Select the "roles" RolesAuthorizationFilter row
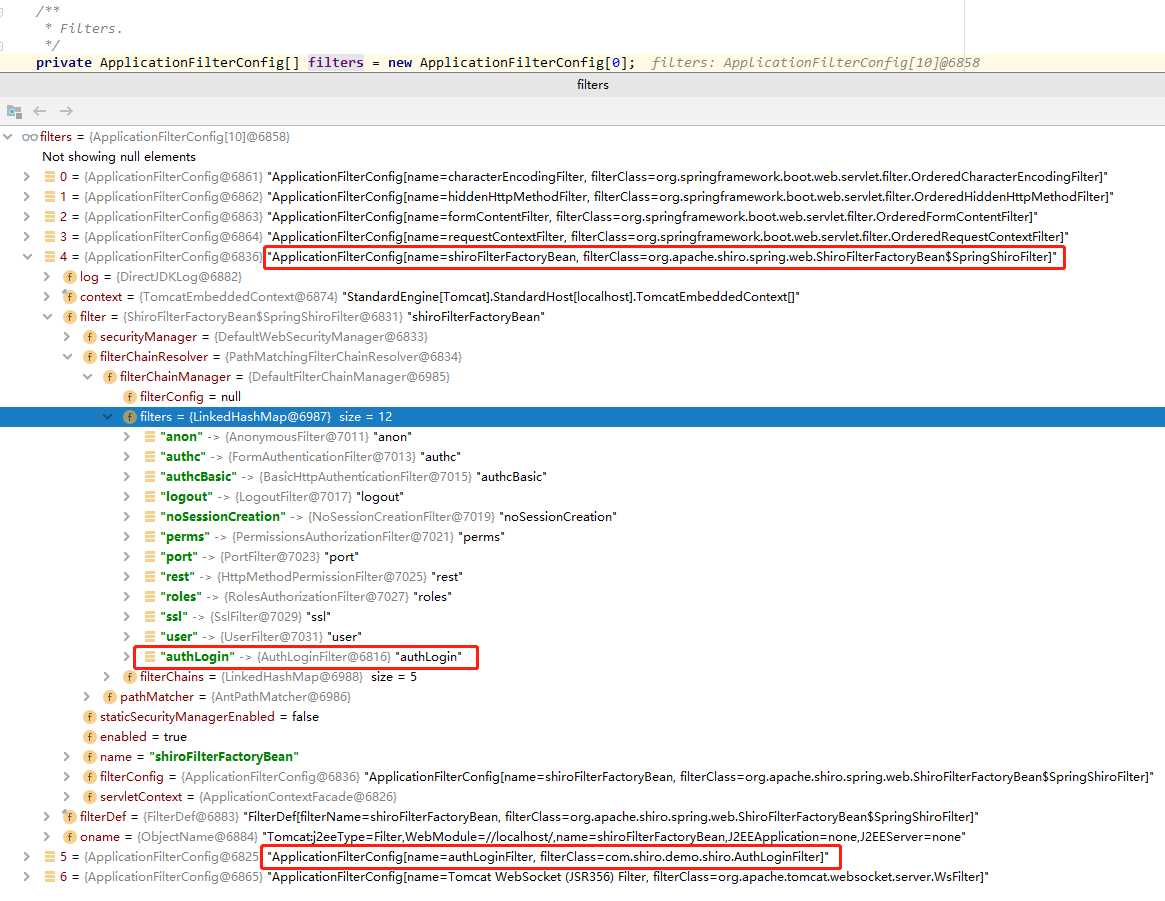This screenshot has width=1165, height=901. [x=582, y=597]
